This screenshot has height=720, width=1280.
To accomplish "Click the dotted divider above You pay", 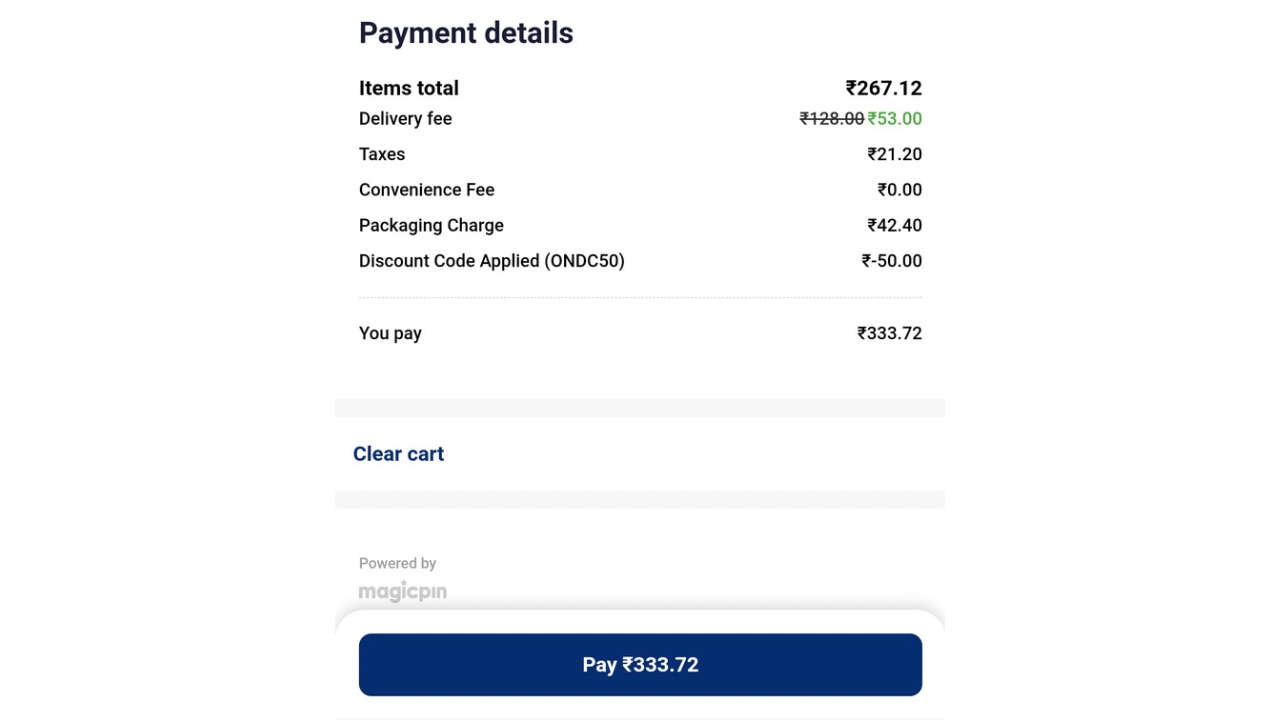I will pos(640,297).
